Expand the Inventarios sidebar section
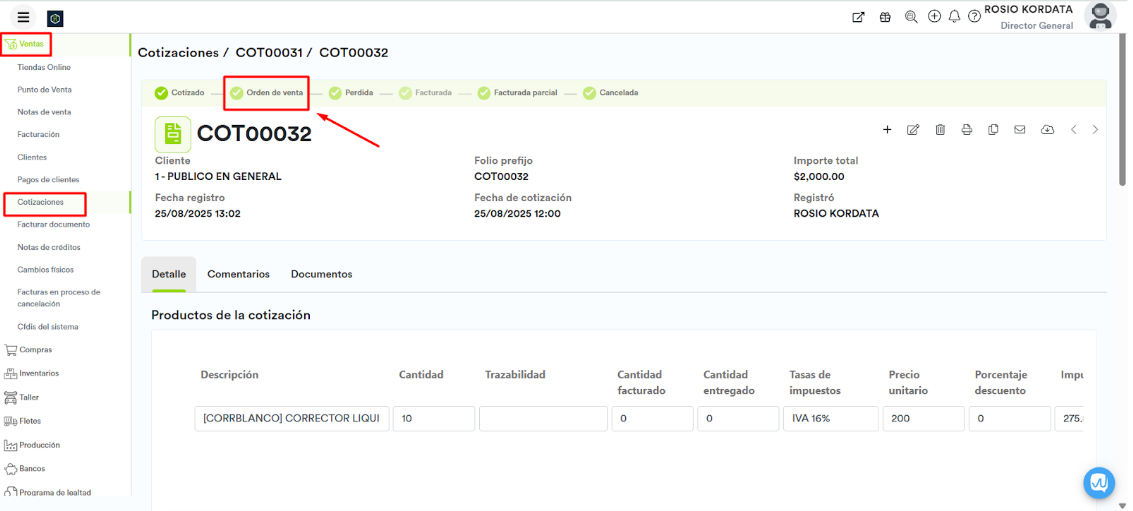Screen dimensions: 1133x511 click(x=38, y=373)
